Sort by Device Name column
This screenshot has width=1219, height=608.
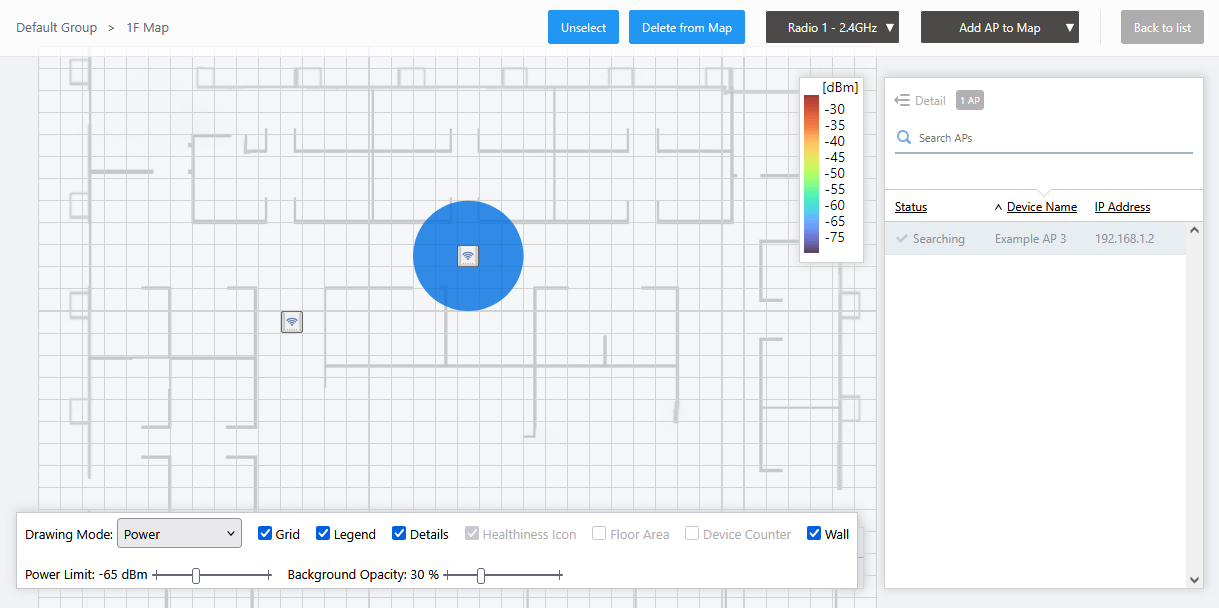point(1041,207)
